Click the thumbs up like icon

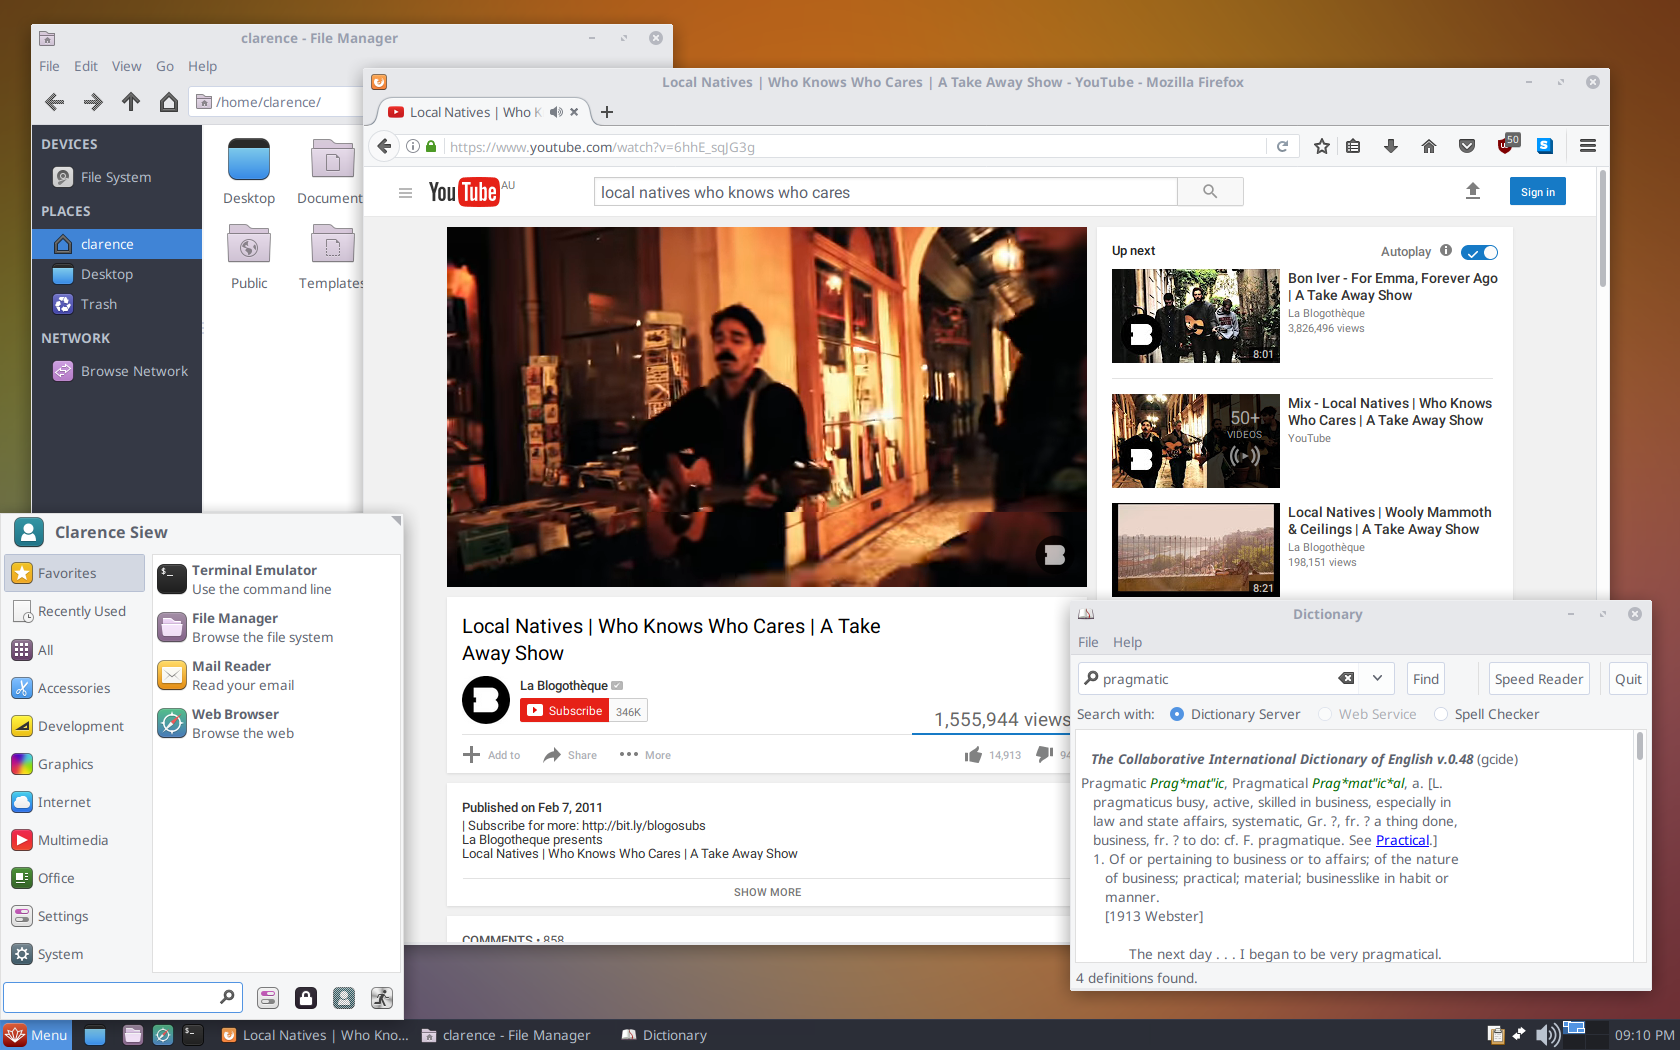[x=973, y=755]
